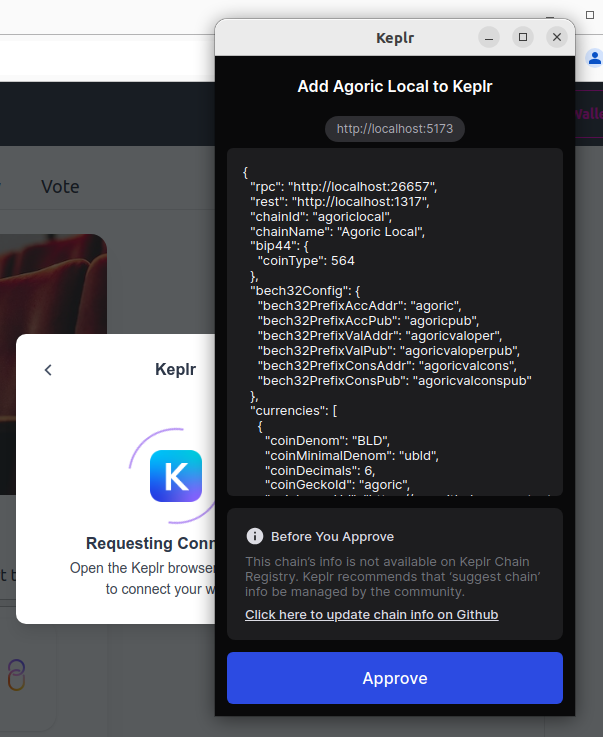Click the chain config JSON code block
This screenshot has width=603, height=737.
click(395, 320)
